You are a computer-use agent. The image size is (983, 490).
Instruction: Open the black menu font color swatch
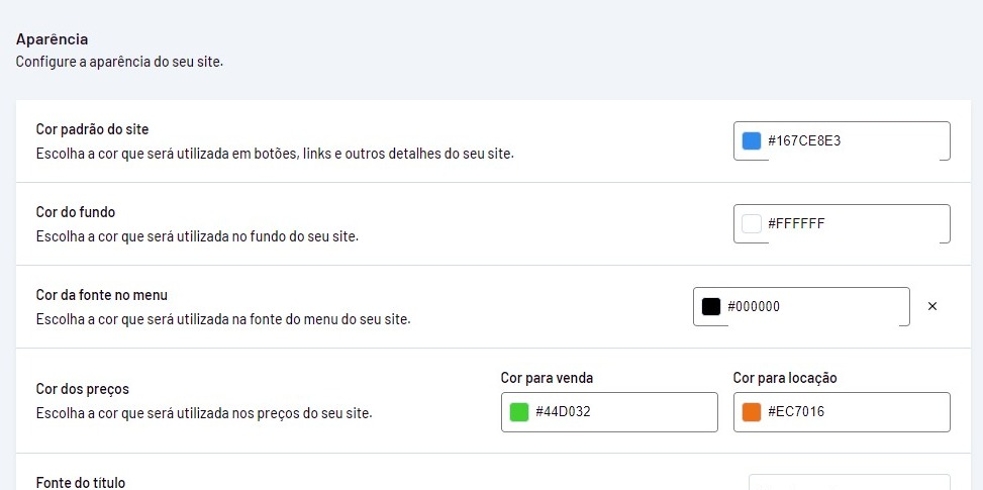coord(711,307)
